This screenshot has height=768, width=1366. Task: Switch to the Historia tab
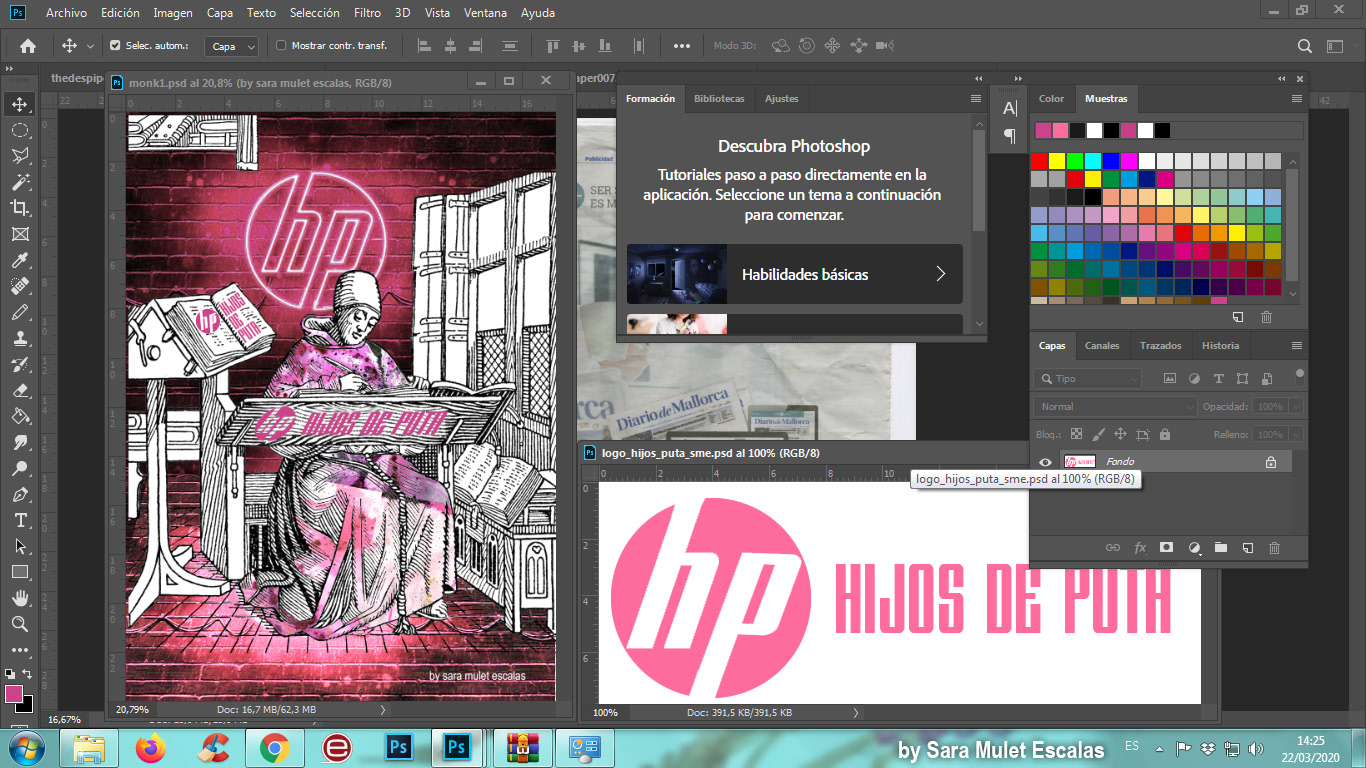pos(1220,346)
